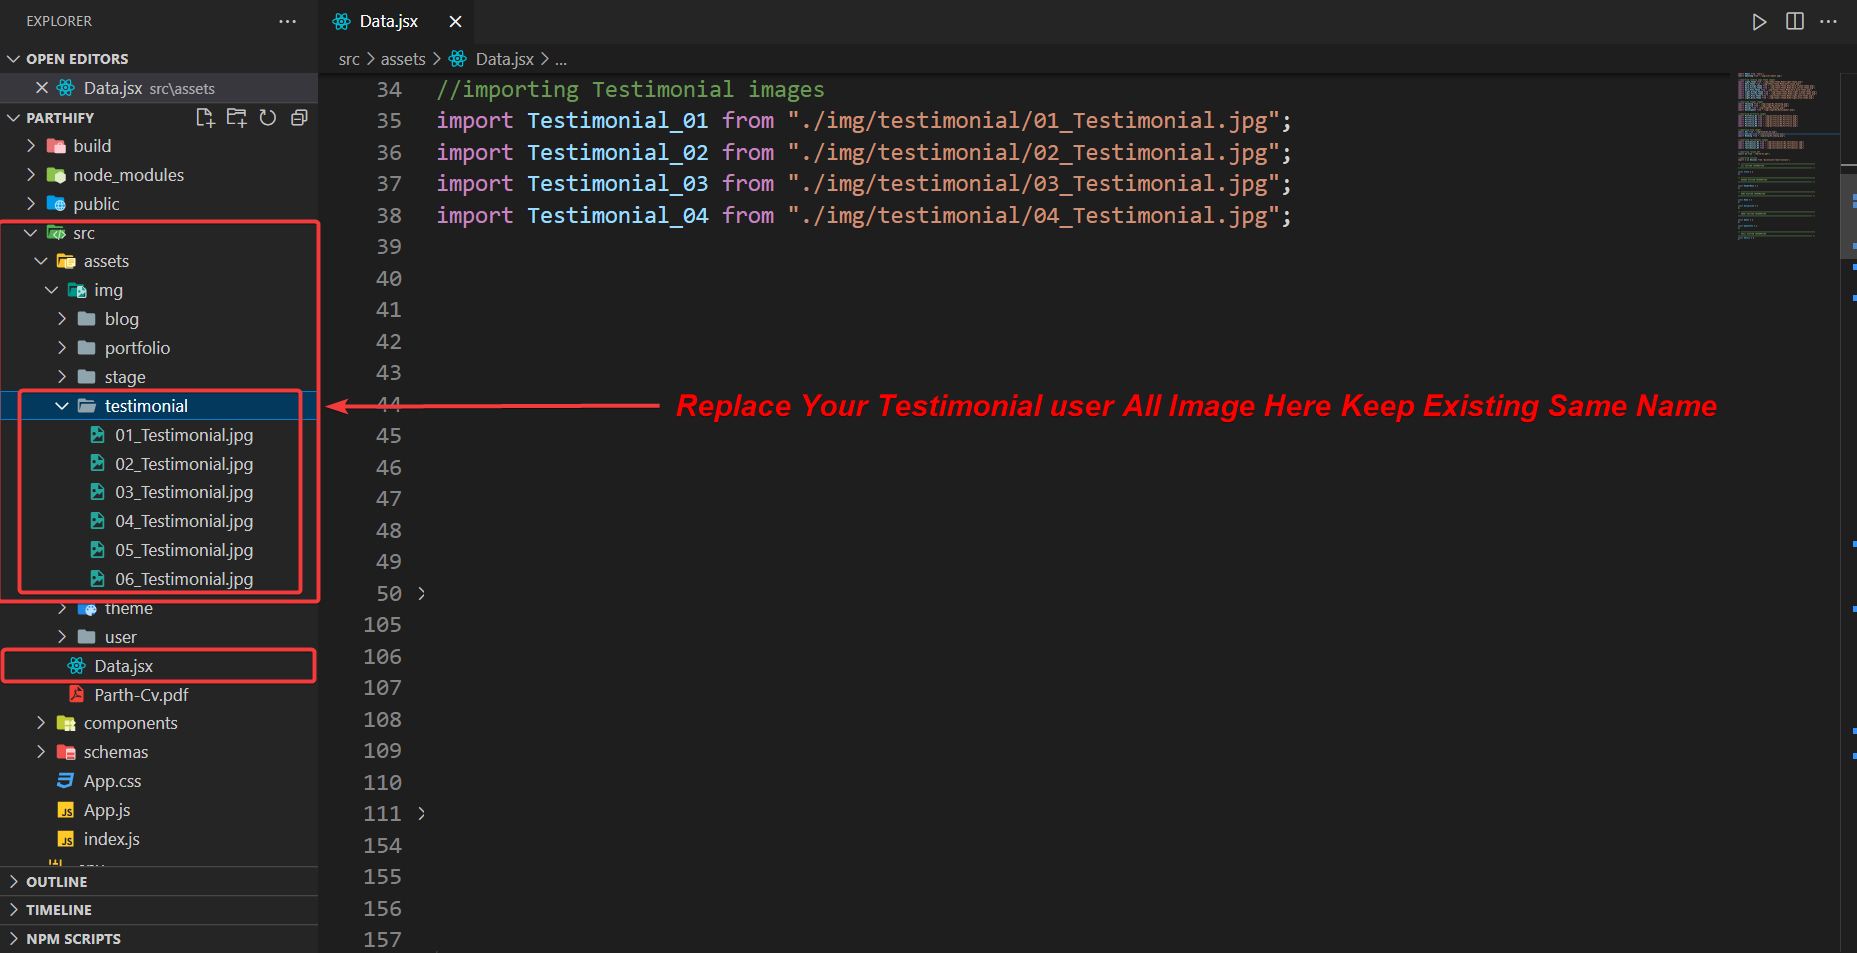Screen dimensions: 1857x953
Task: Open explorer views and more actions menu
Action: 288,22
